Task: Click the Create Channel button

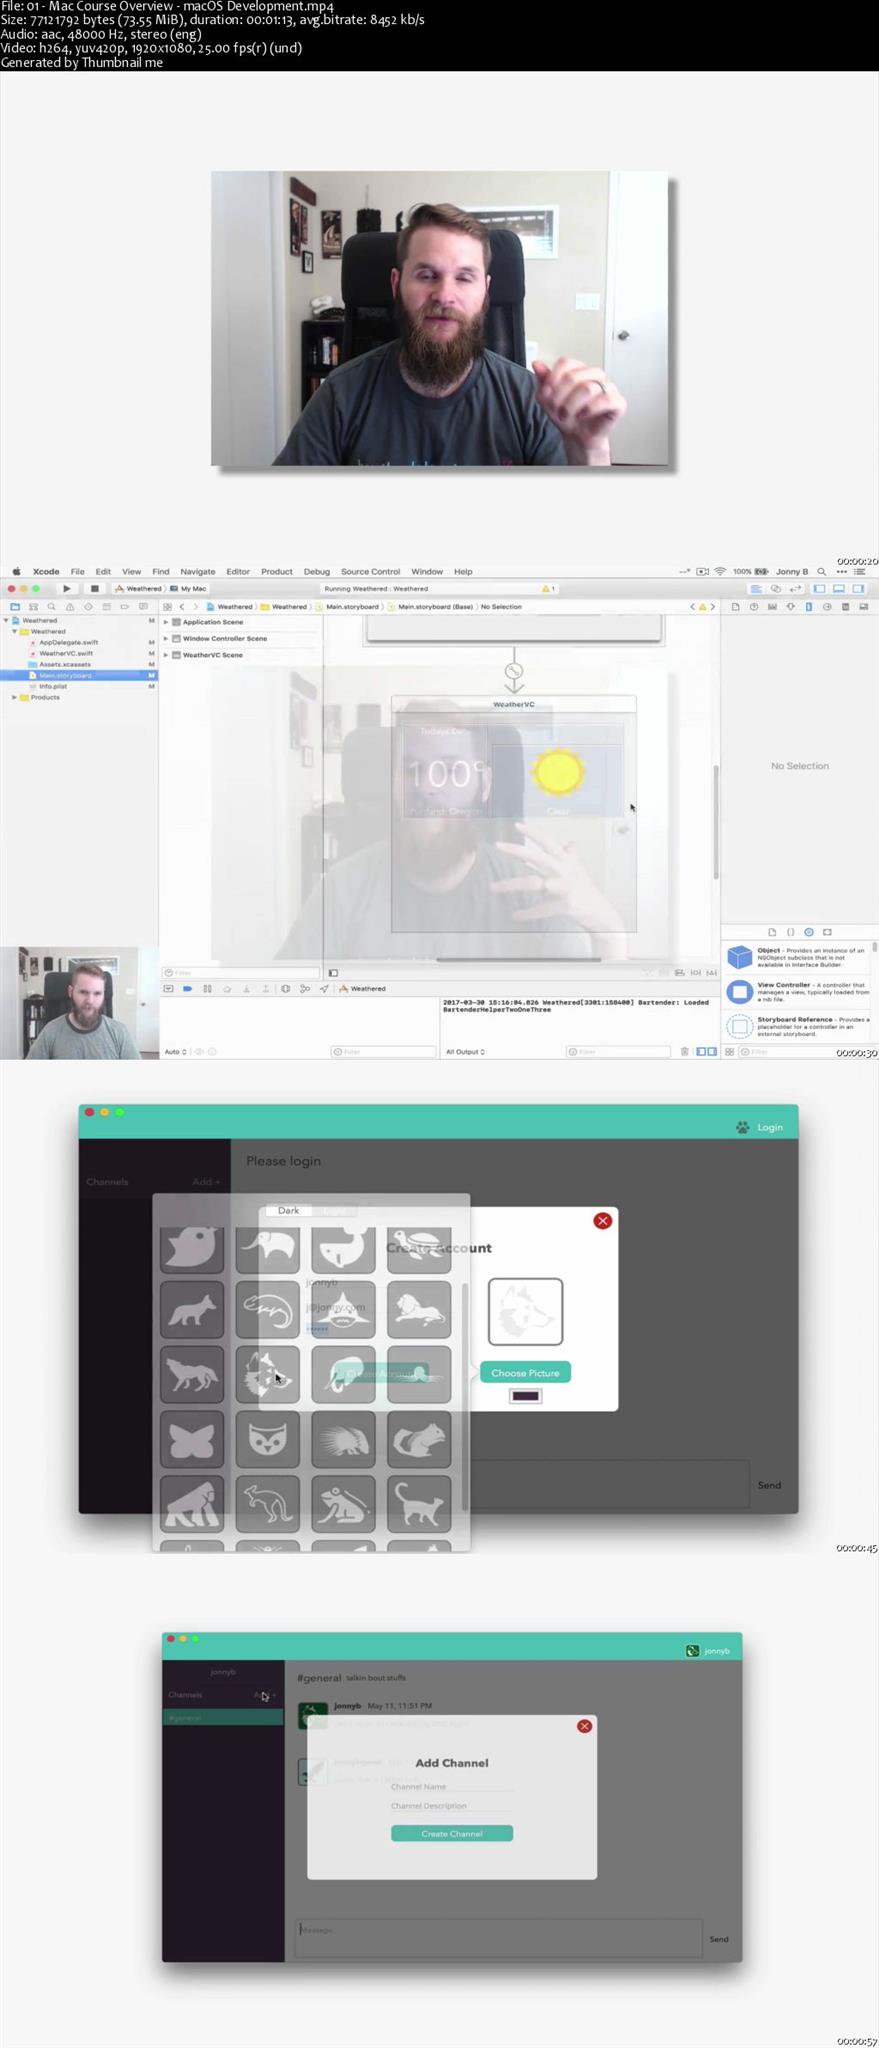Action: (x=452, y=1833)
